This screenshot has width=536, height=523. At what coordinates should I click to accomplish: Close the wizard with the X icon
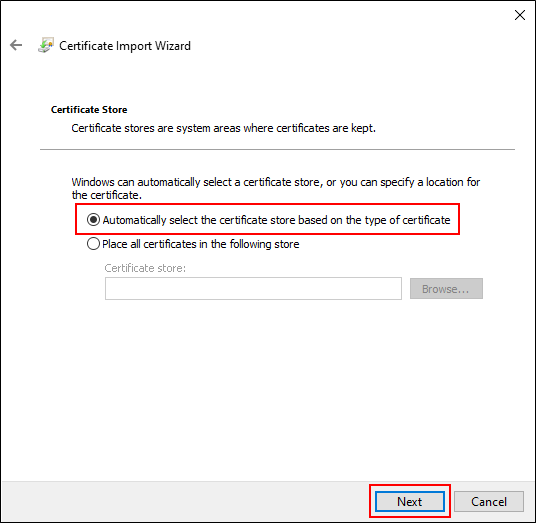pos(520,15)
